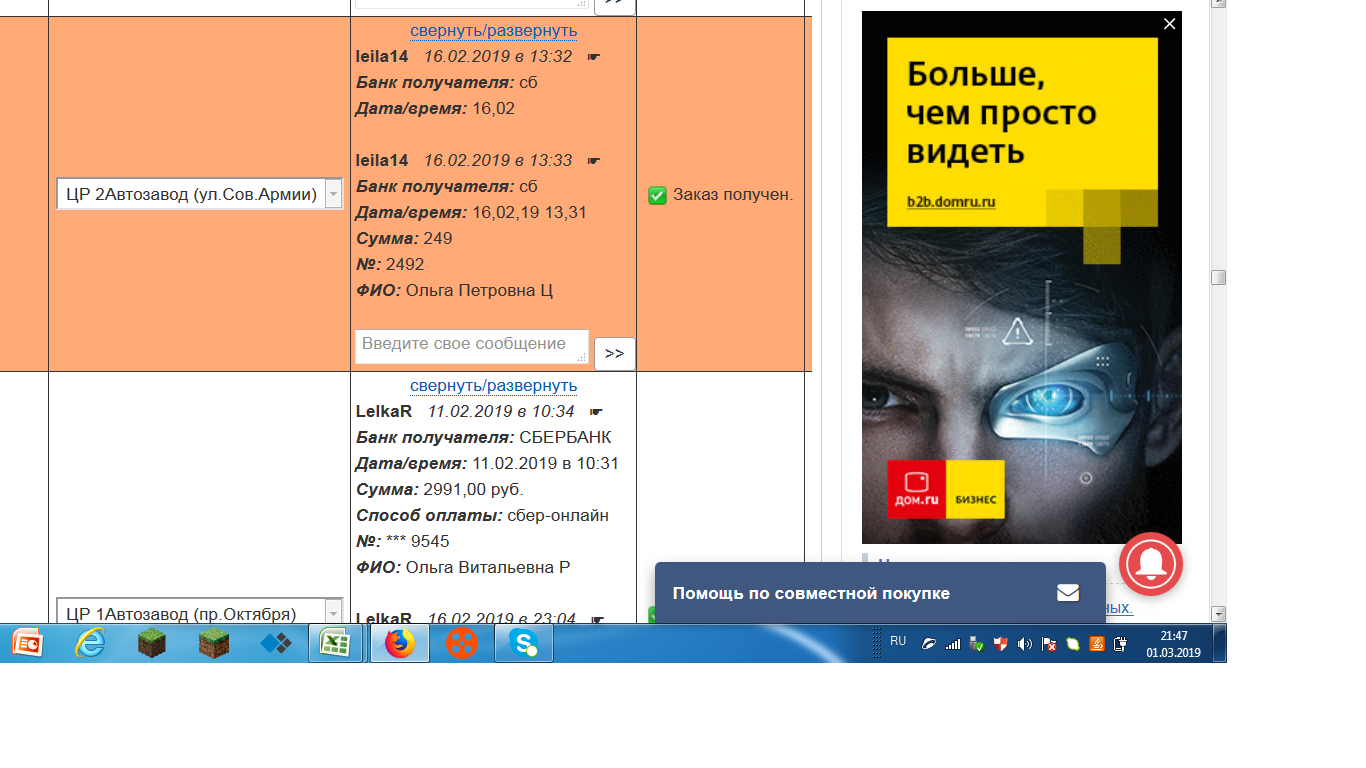Open the volume speaker tray icon
The height and width of the screenshot is (768, 1366).
click(x=1024, y=645)
